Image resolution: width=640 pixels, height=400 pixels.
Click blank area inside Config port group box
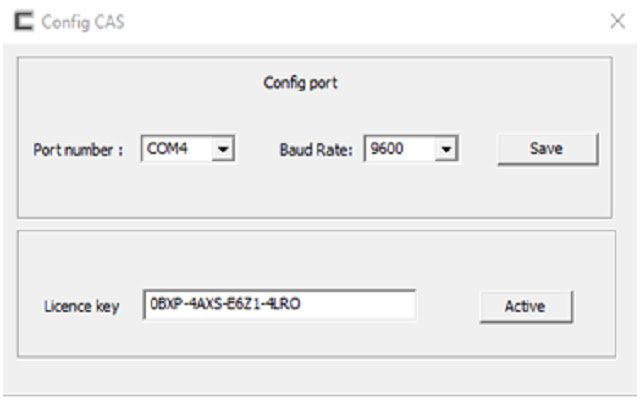tap(314, 192)
